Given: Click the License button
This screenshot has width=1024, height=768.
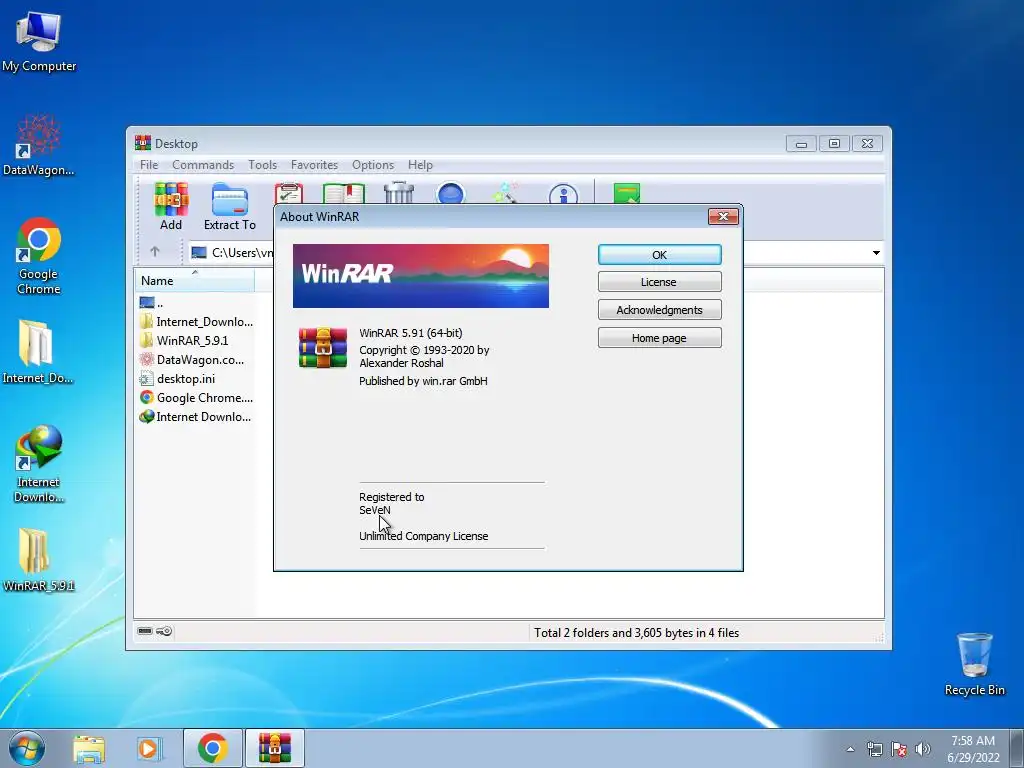Looking at the screenshot, I should 660,282.
